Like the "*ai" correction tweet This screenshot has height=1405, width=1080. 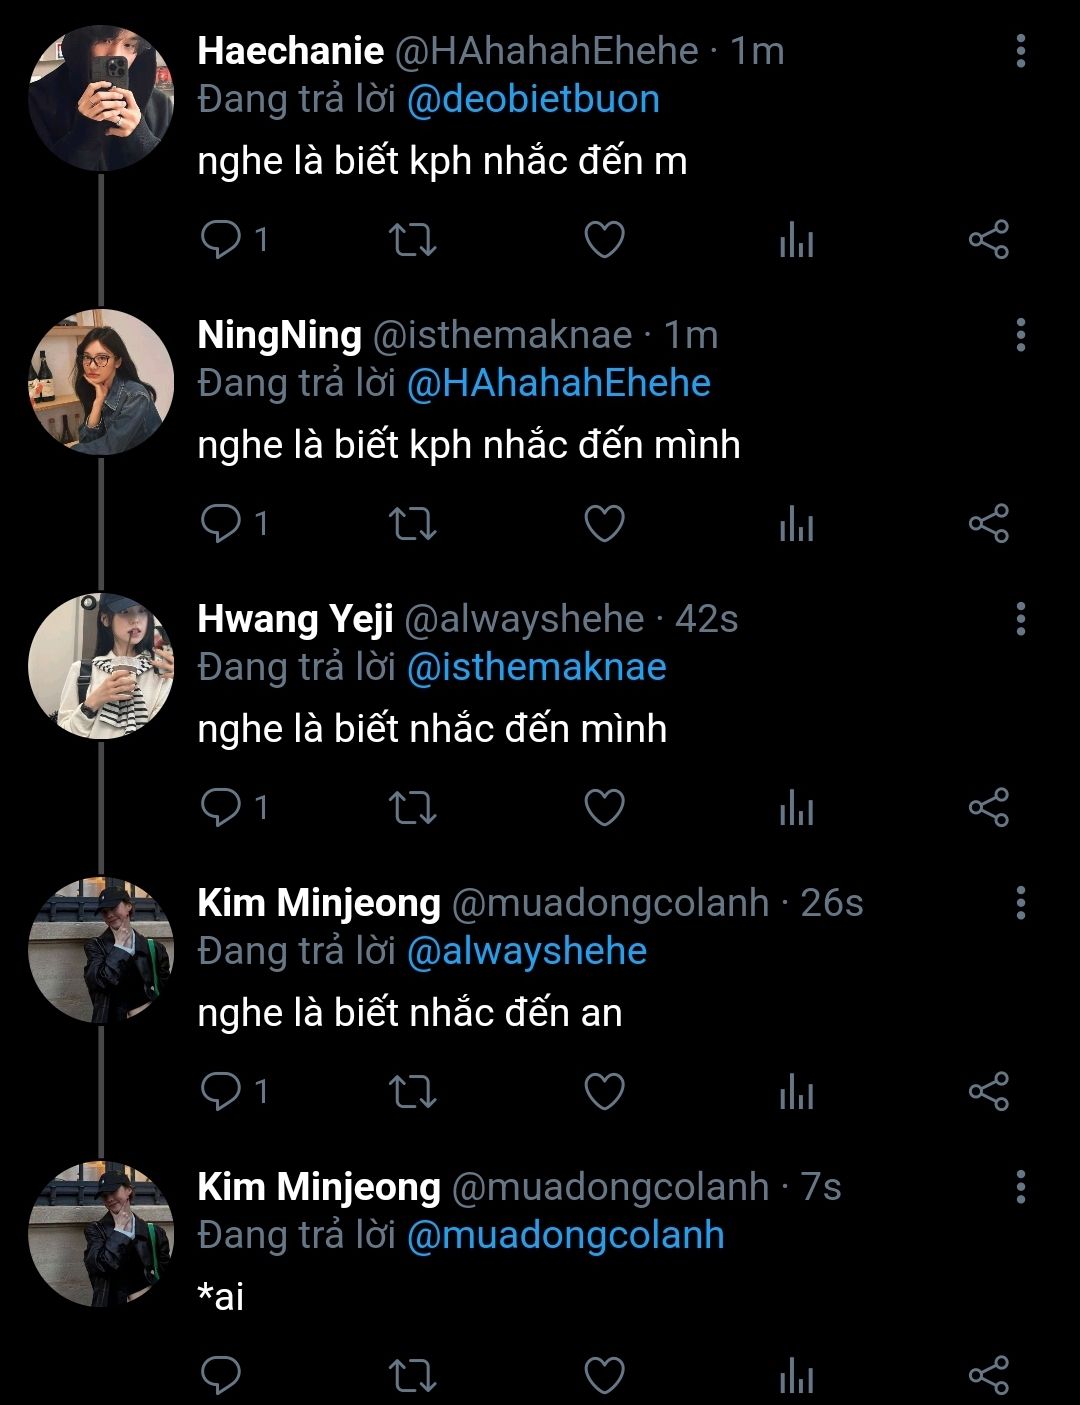[x=604, y=1376]
